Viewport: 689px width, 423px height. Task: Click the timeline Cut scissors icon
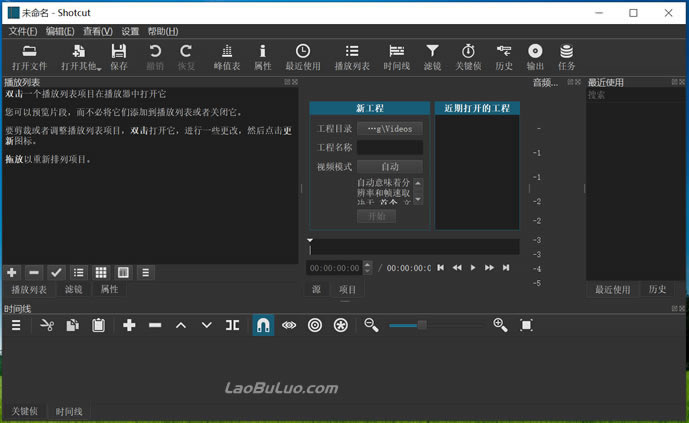(x=47, y=325)
